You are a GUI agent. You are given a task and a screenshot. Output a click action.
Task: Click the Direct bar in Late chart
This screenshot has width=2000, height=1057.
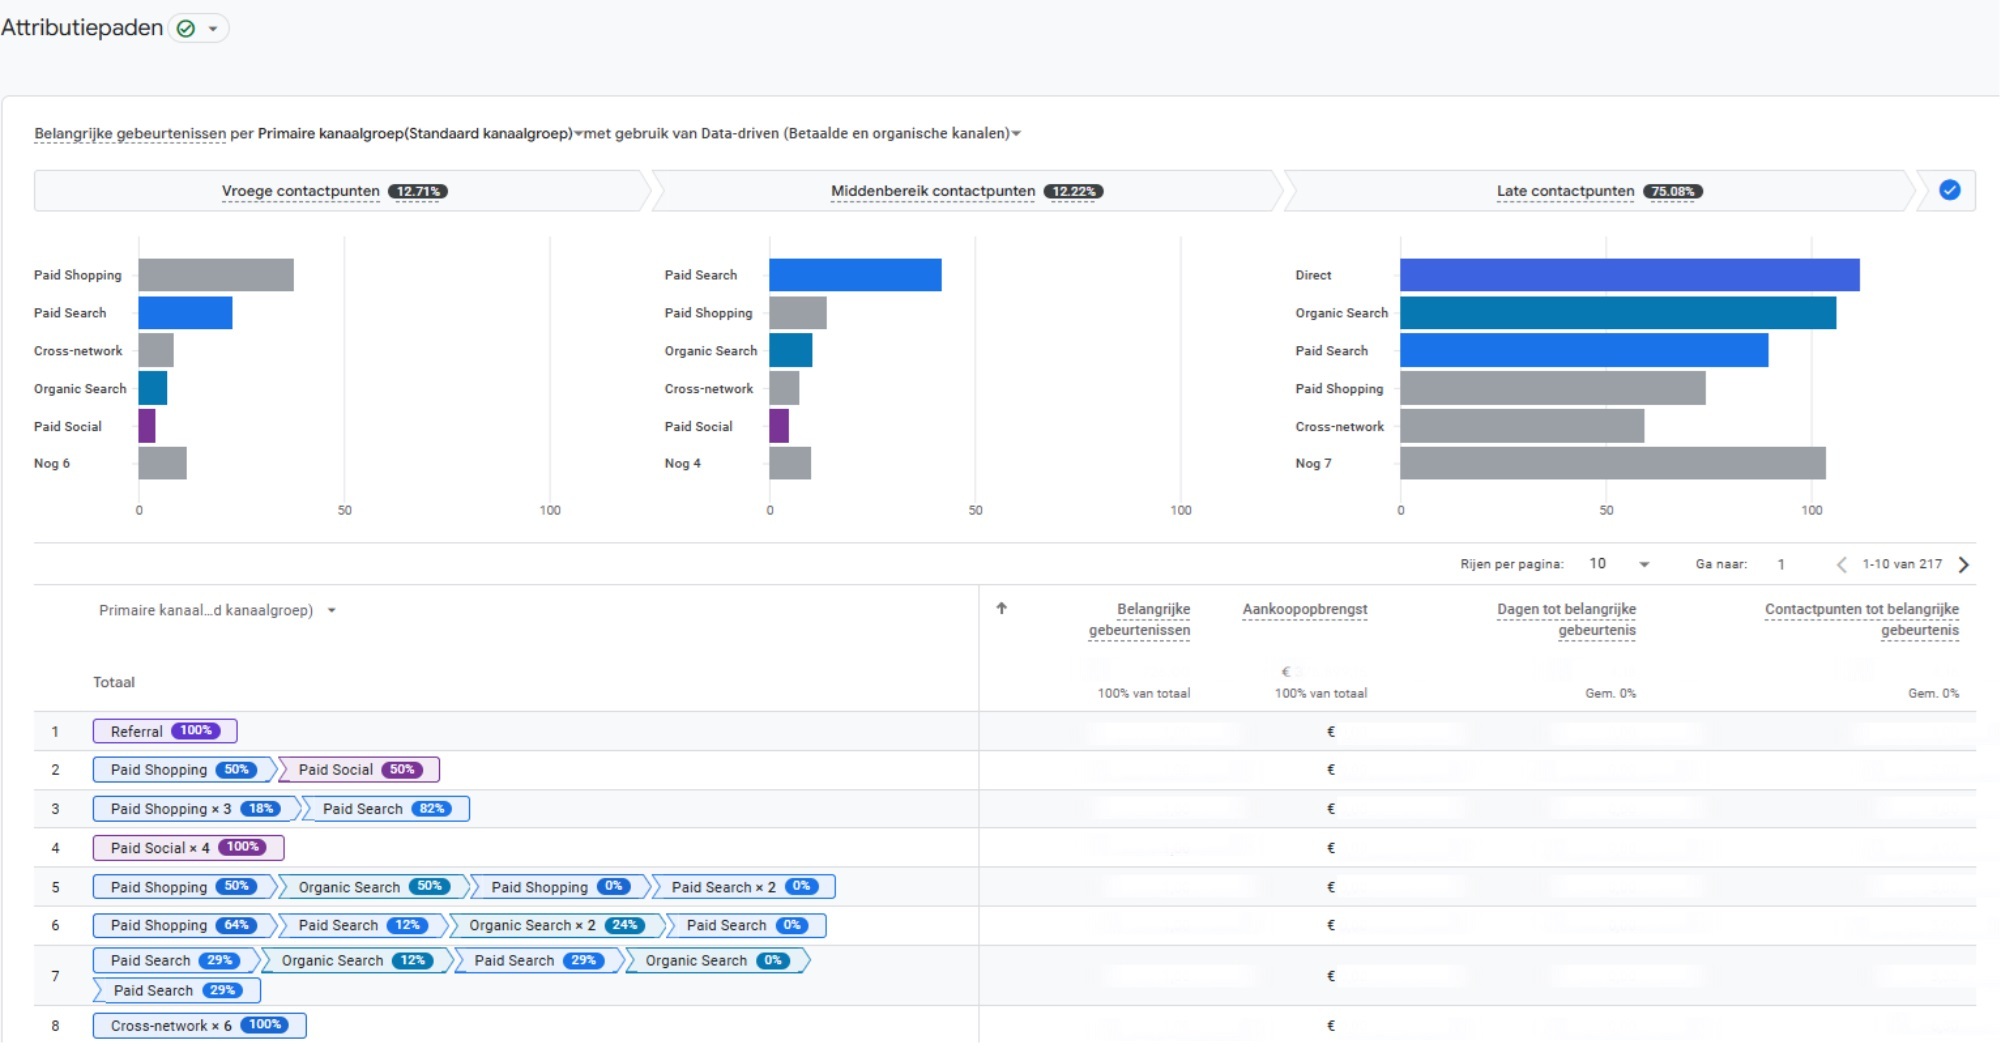click(1629, 275)
